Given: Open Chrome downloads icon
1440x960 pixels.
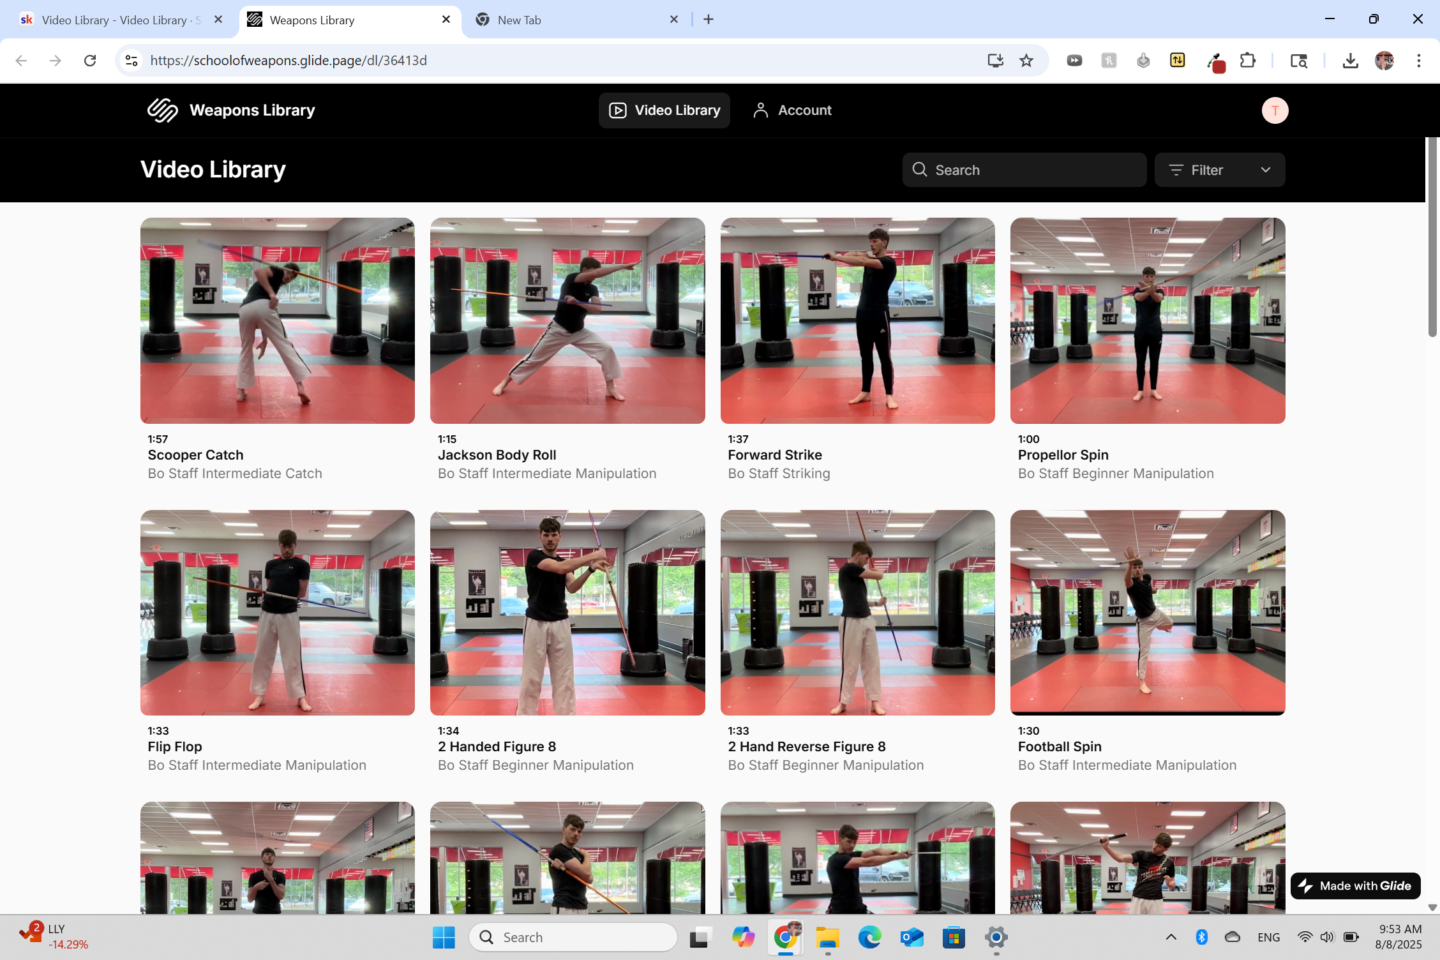Looking at the screenshot, I should click(1350, 61).
